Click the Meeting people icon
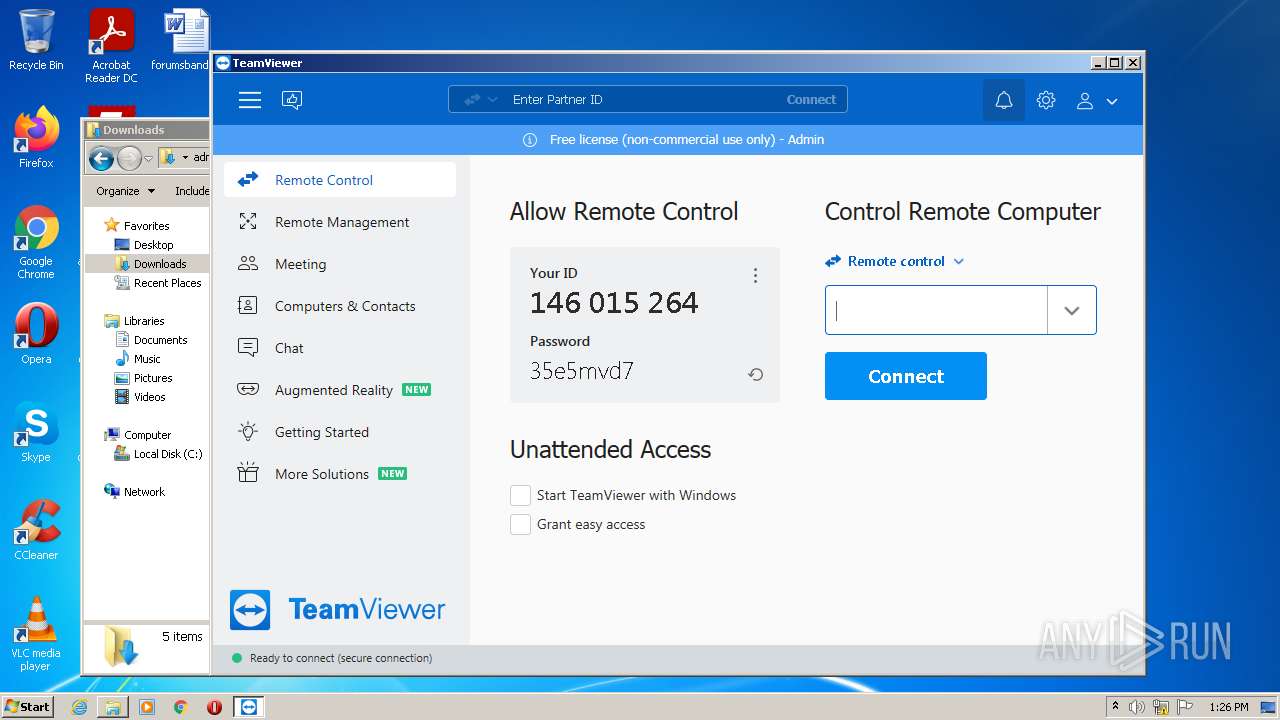 pyautogui.click(x=248, y=264)
